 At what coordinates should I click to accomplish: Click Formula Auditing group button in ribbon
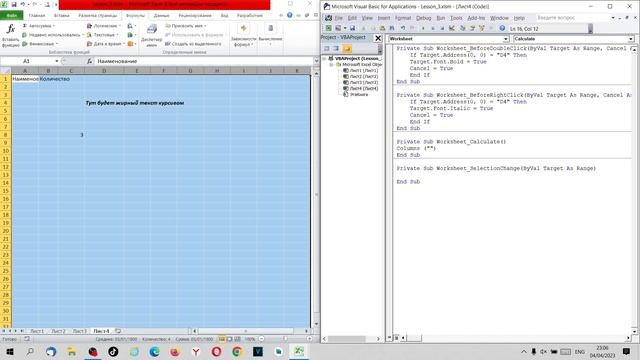pos(243,35)
